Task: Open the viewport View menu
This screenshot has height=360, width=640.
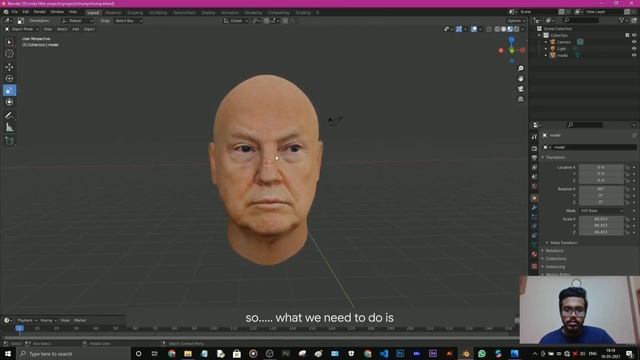Action: click(x=48, y=29)
